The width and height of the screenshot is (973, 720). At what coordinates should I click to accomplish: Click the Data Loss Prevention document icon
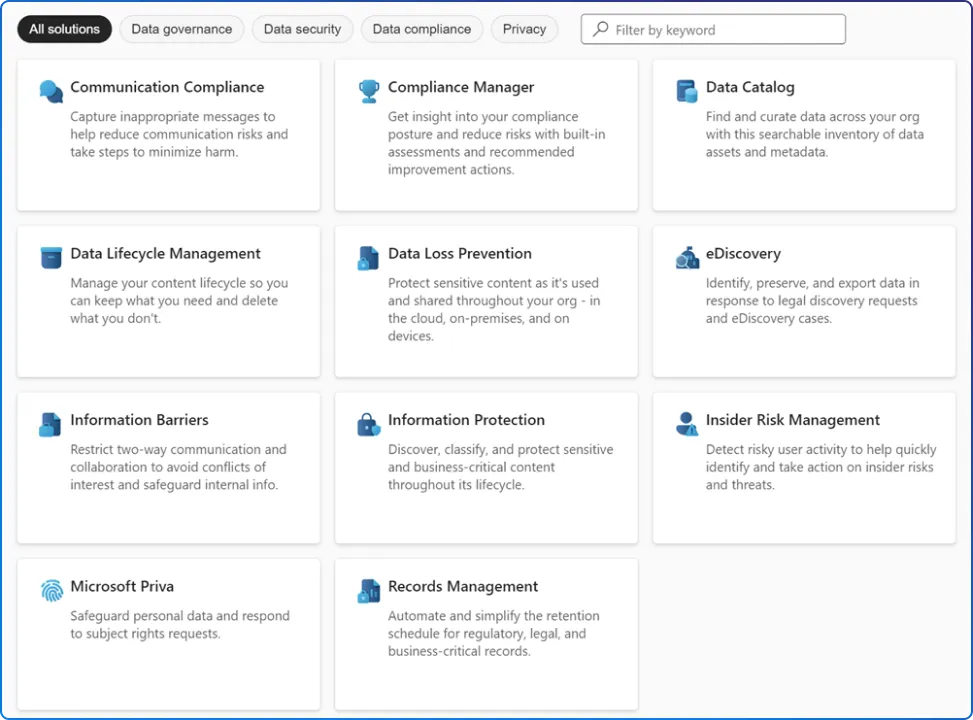coord(368,258)
